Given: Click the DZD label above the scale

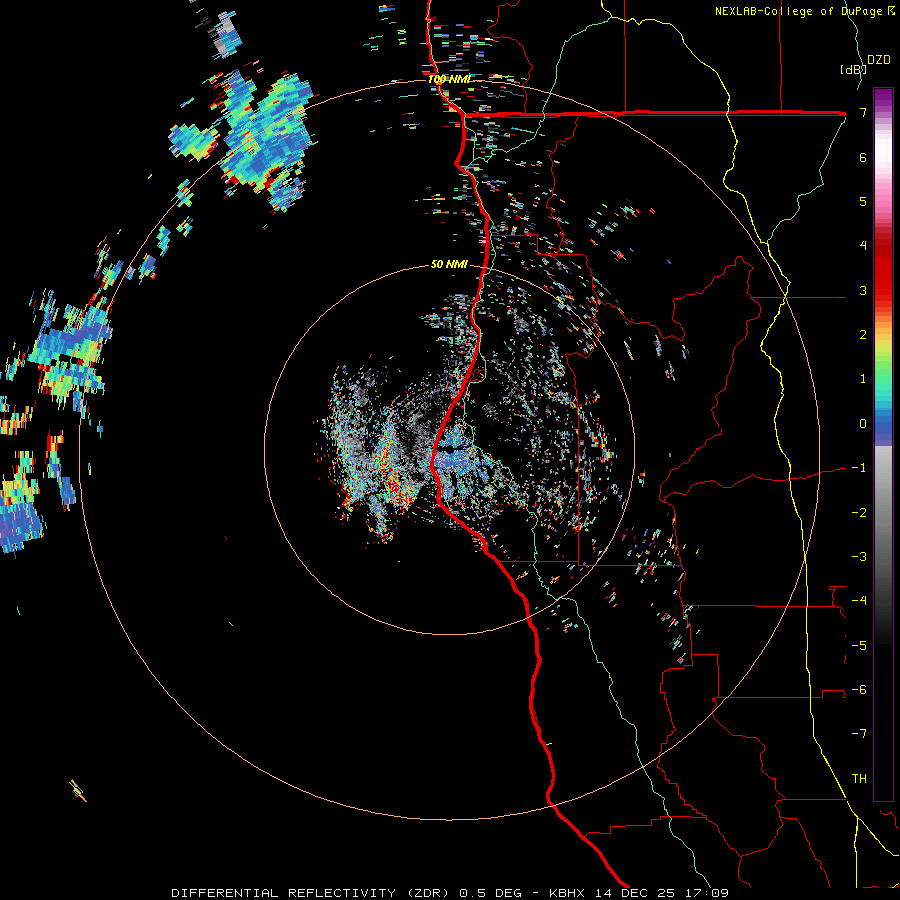Looking at the screenshot, I should pyautogui.click(x=879, y=60).
